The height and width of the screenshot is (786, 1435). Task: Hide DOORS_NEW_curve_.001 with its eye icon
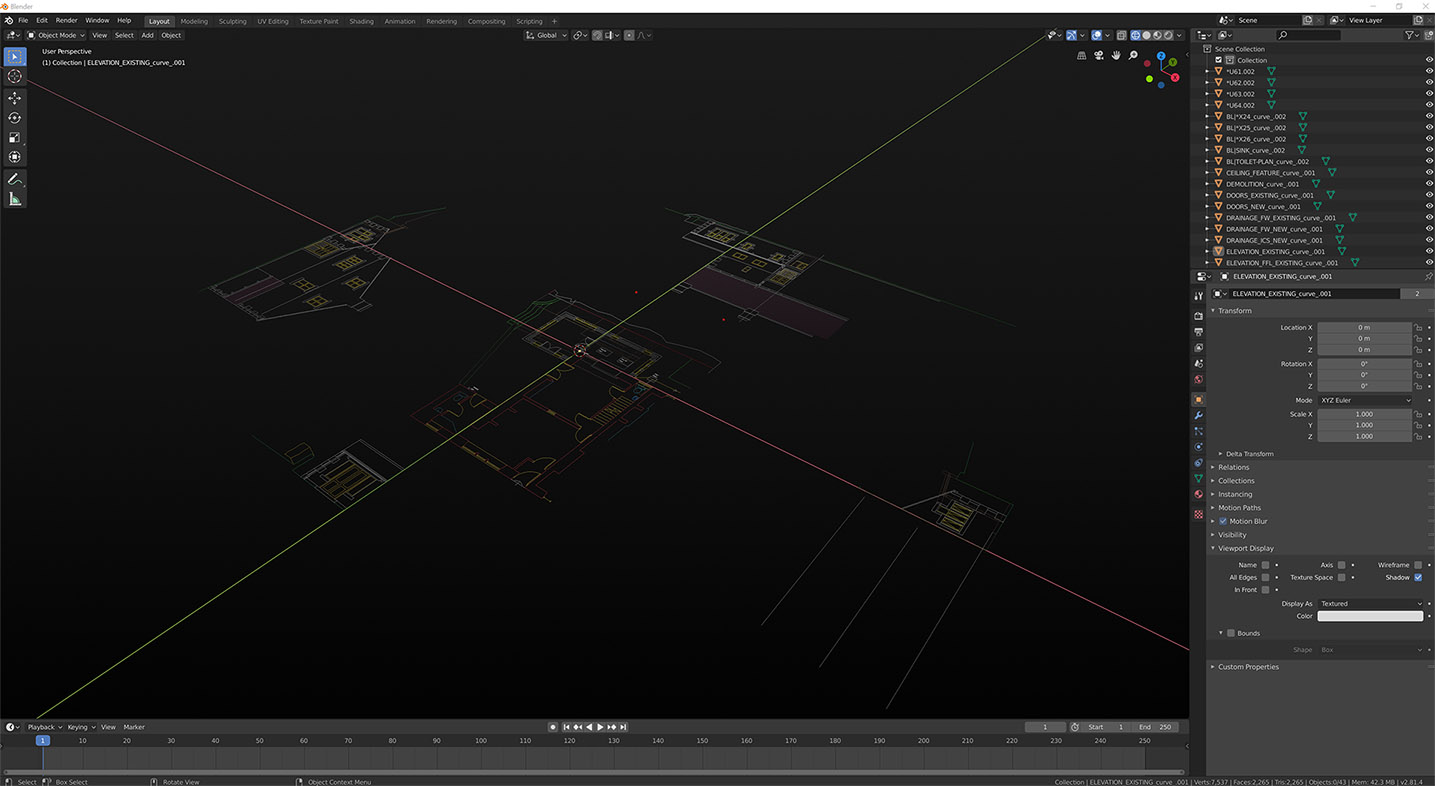click(1429, 206)
